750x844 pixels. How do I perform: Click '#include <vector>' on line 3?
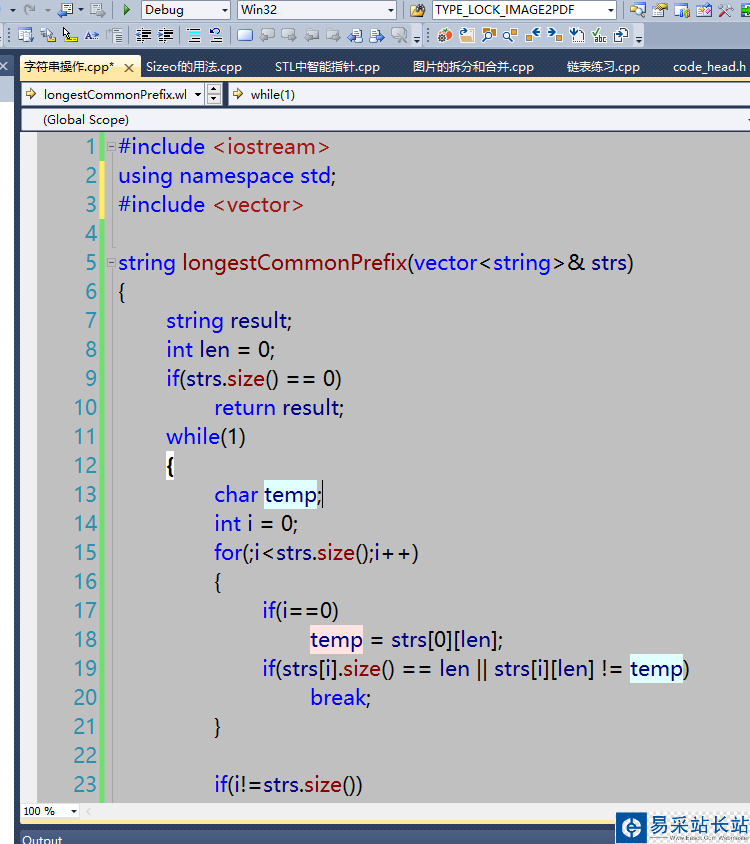coord(211,205)
